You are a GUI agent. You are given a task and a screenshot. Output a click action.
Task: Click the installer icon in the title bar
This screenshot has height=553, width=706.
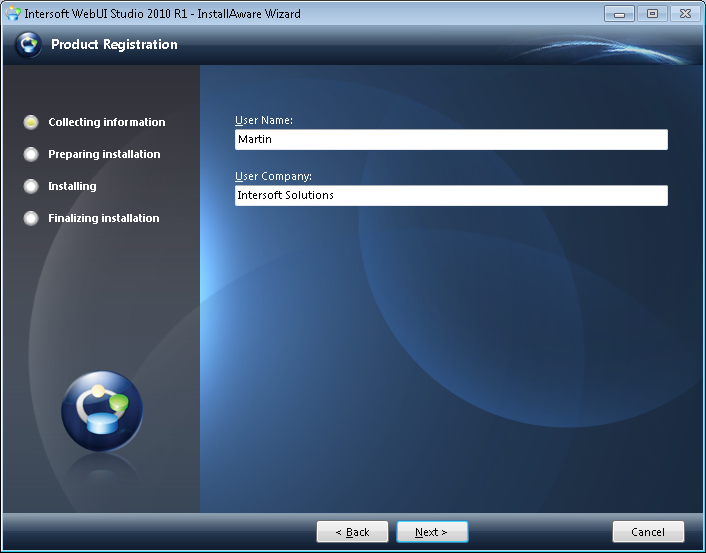(13, 14)
